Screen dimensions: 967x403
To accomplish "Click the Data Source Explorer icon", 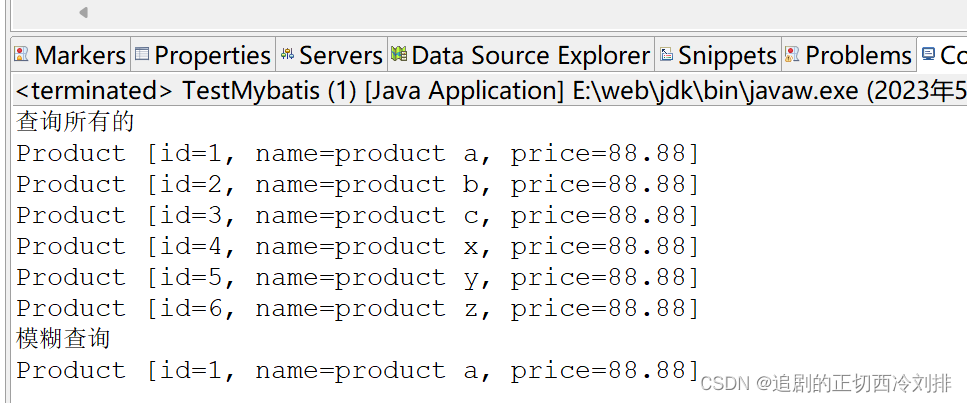I will (399, 54).
